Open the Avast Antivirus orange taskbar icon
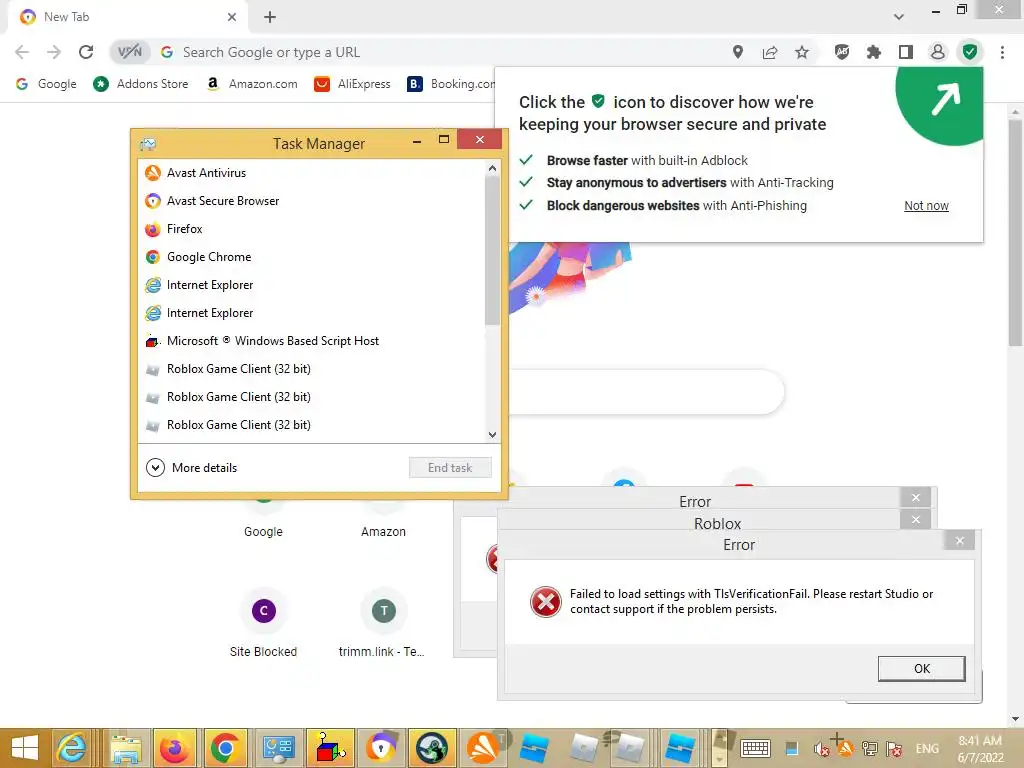This screenshot has height=768, width=1024. pyautogui.click(x=483, y=748)
